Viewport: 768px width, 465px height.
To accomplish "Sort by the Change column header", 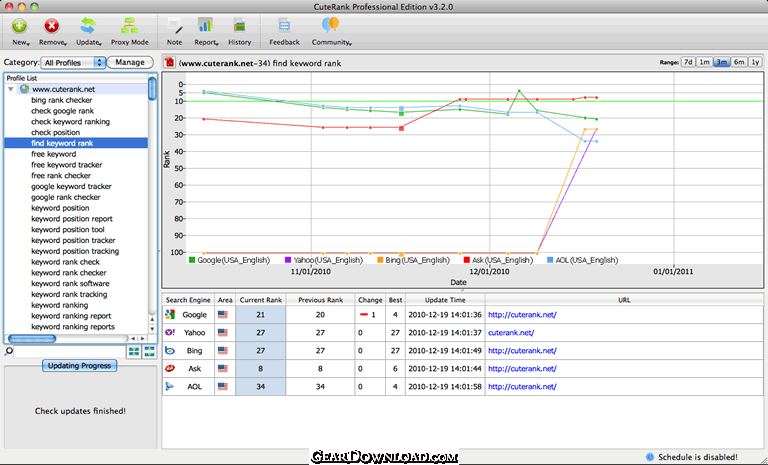I will 370,300.
